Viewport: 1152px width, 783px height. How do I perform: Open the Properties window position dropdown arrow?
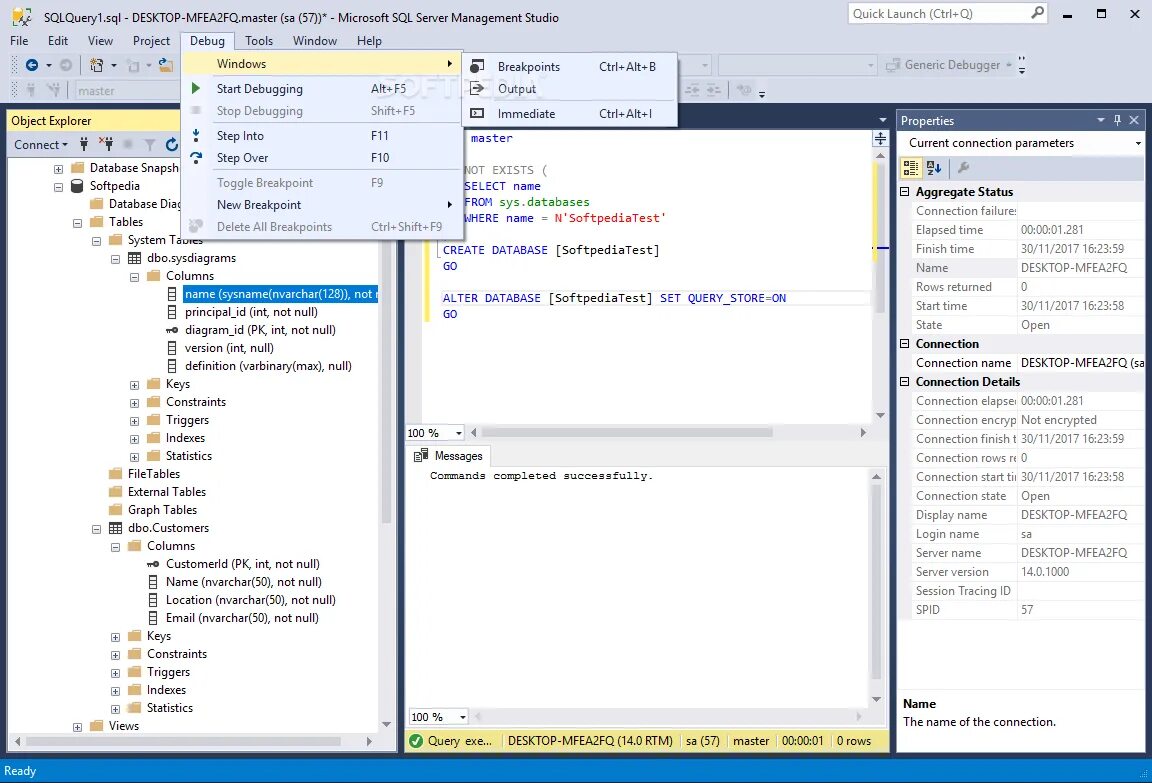[x=1101, y=120]
